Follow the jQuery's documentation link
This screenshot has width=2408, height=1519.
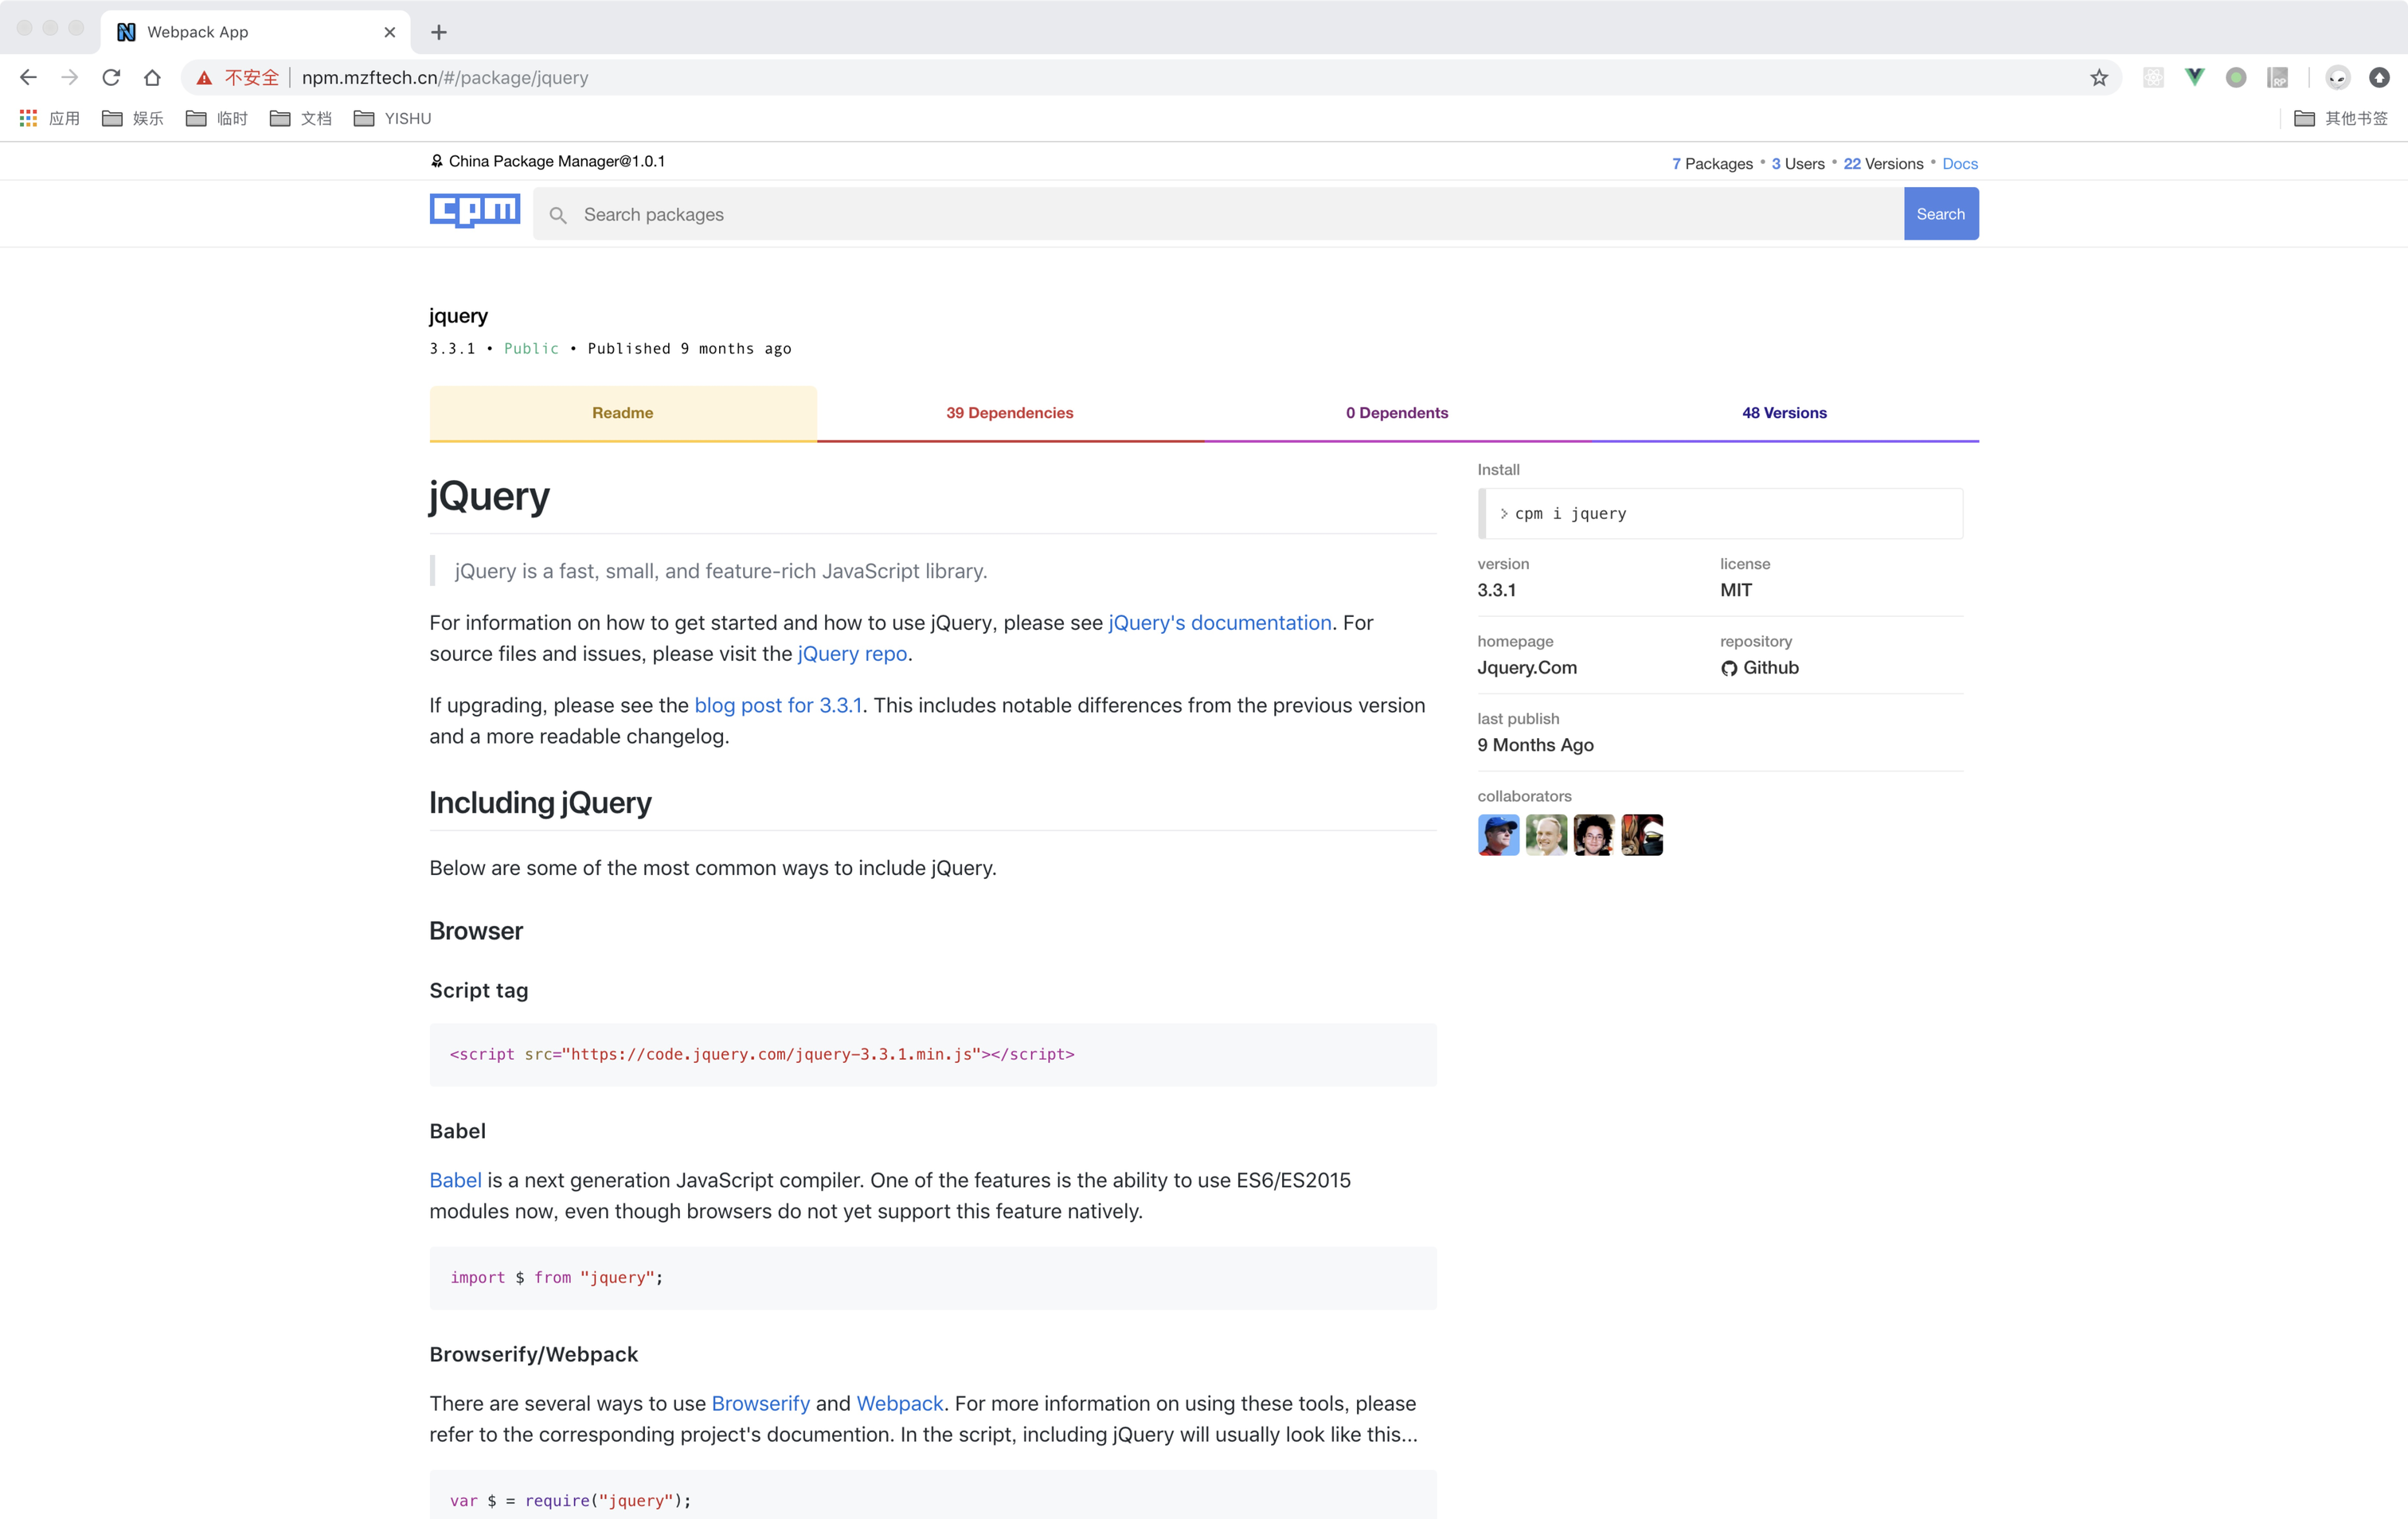click(x=1219, y=622)
